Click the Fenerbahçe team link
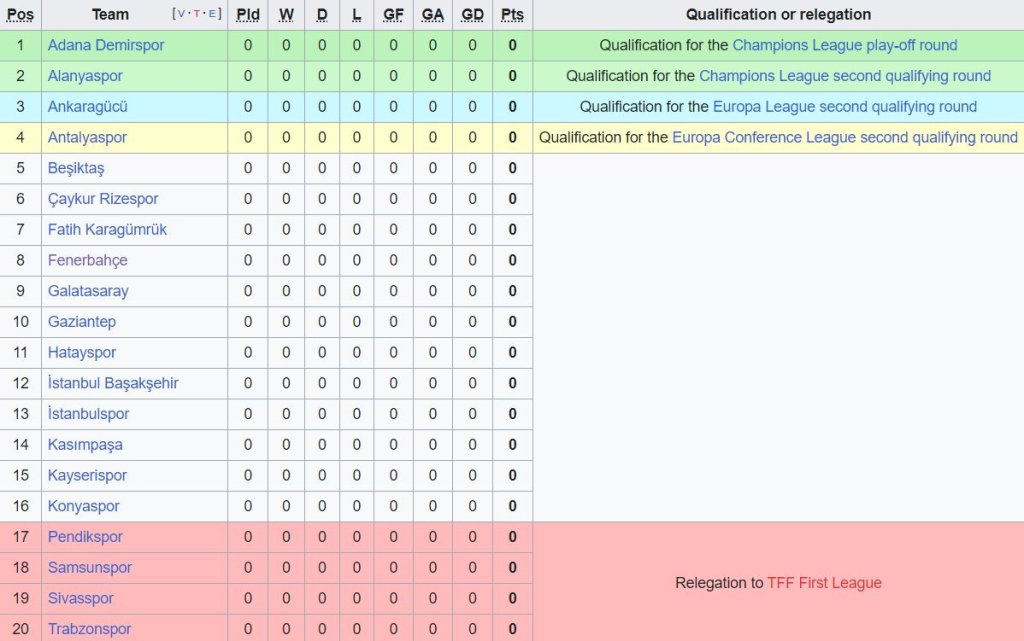This screenshot has width=1024, height=641. (x=87, y=260)
